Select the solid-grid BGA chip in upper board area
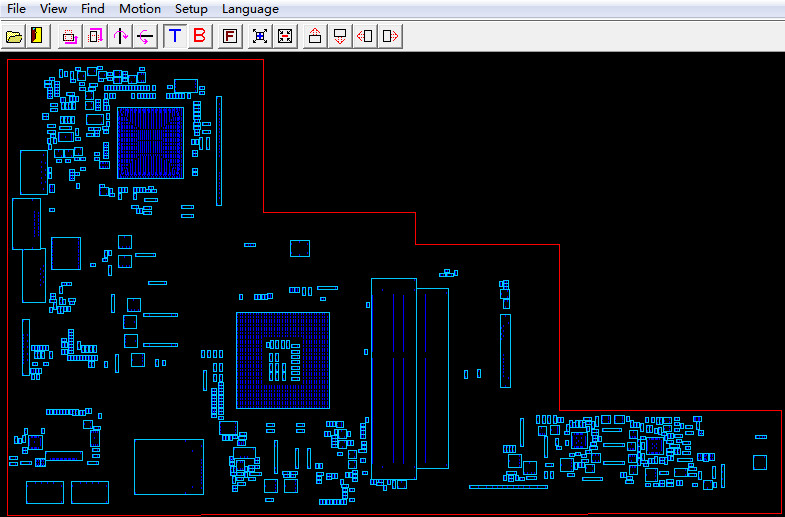 pyautogui.click(x=150, y=143)
